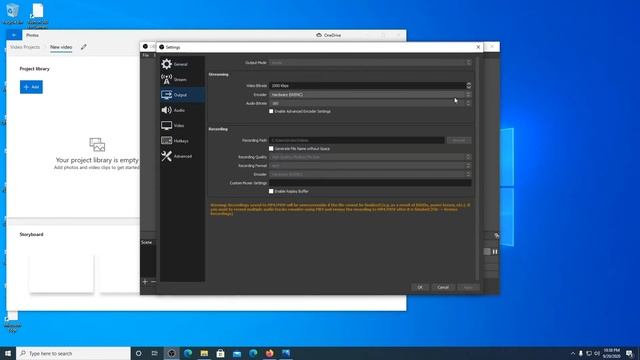Add a scene with OBS plus button

[x=145, y=282]
